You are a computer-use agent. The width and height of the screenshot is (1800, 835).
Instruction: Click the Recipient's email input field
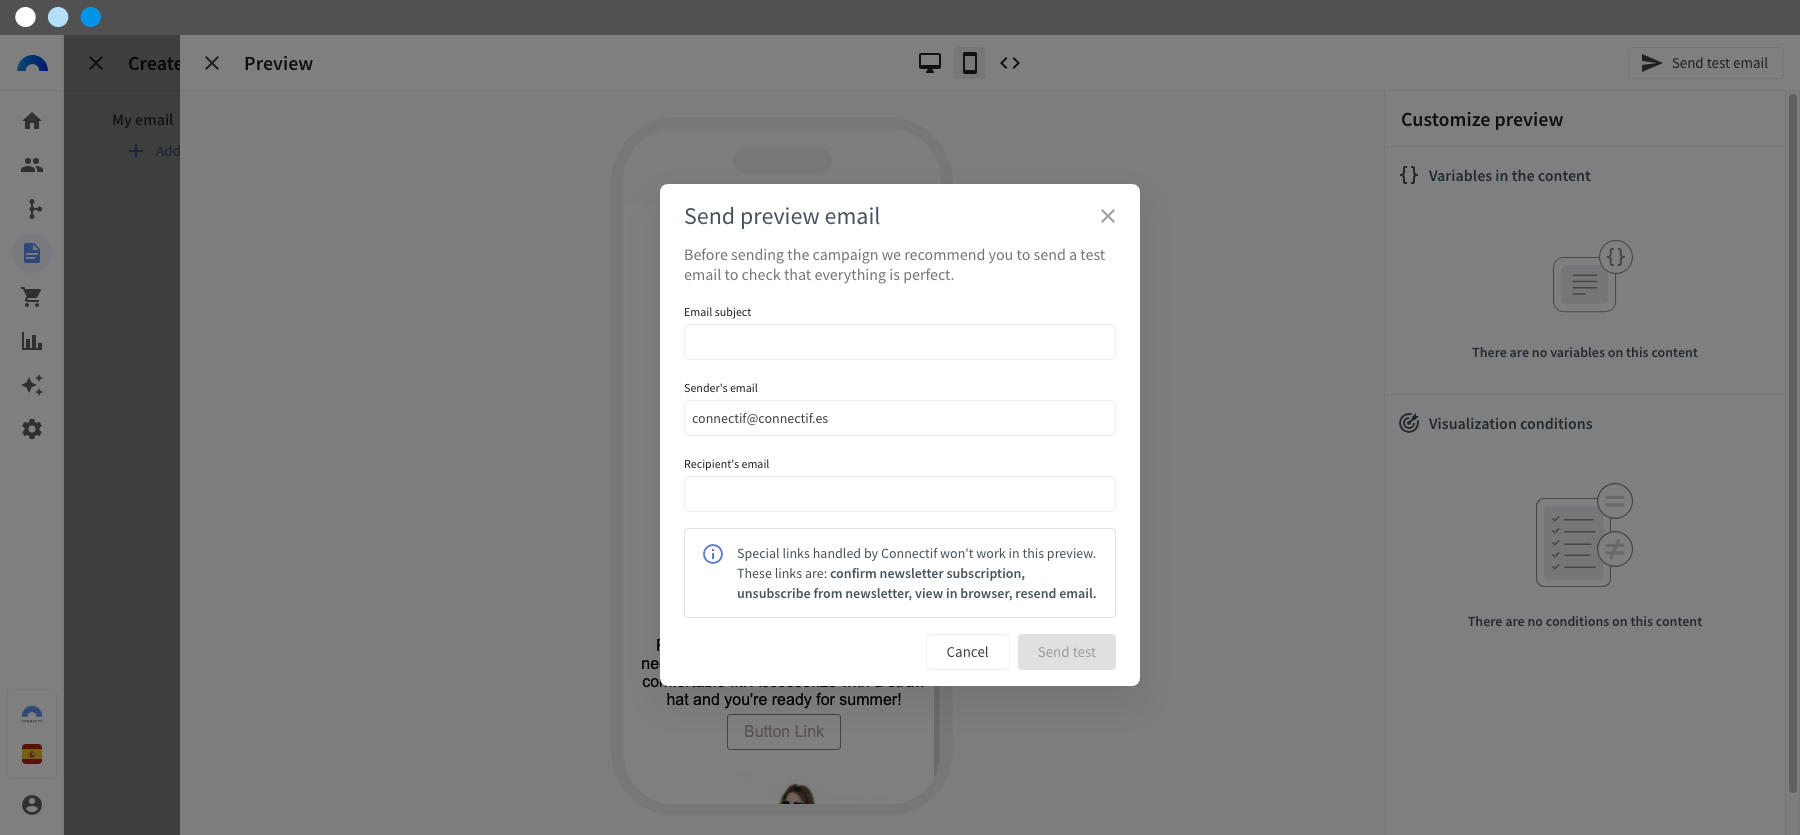[x=900, y=494]
